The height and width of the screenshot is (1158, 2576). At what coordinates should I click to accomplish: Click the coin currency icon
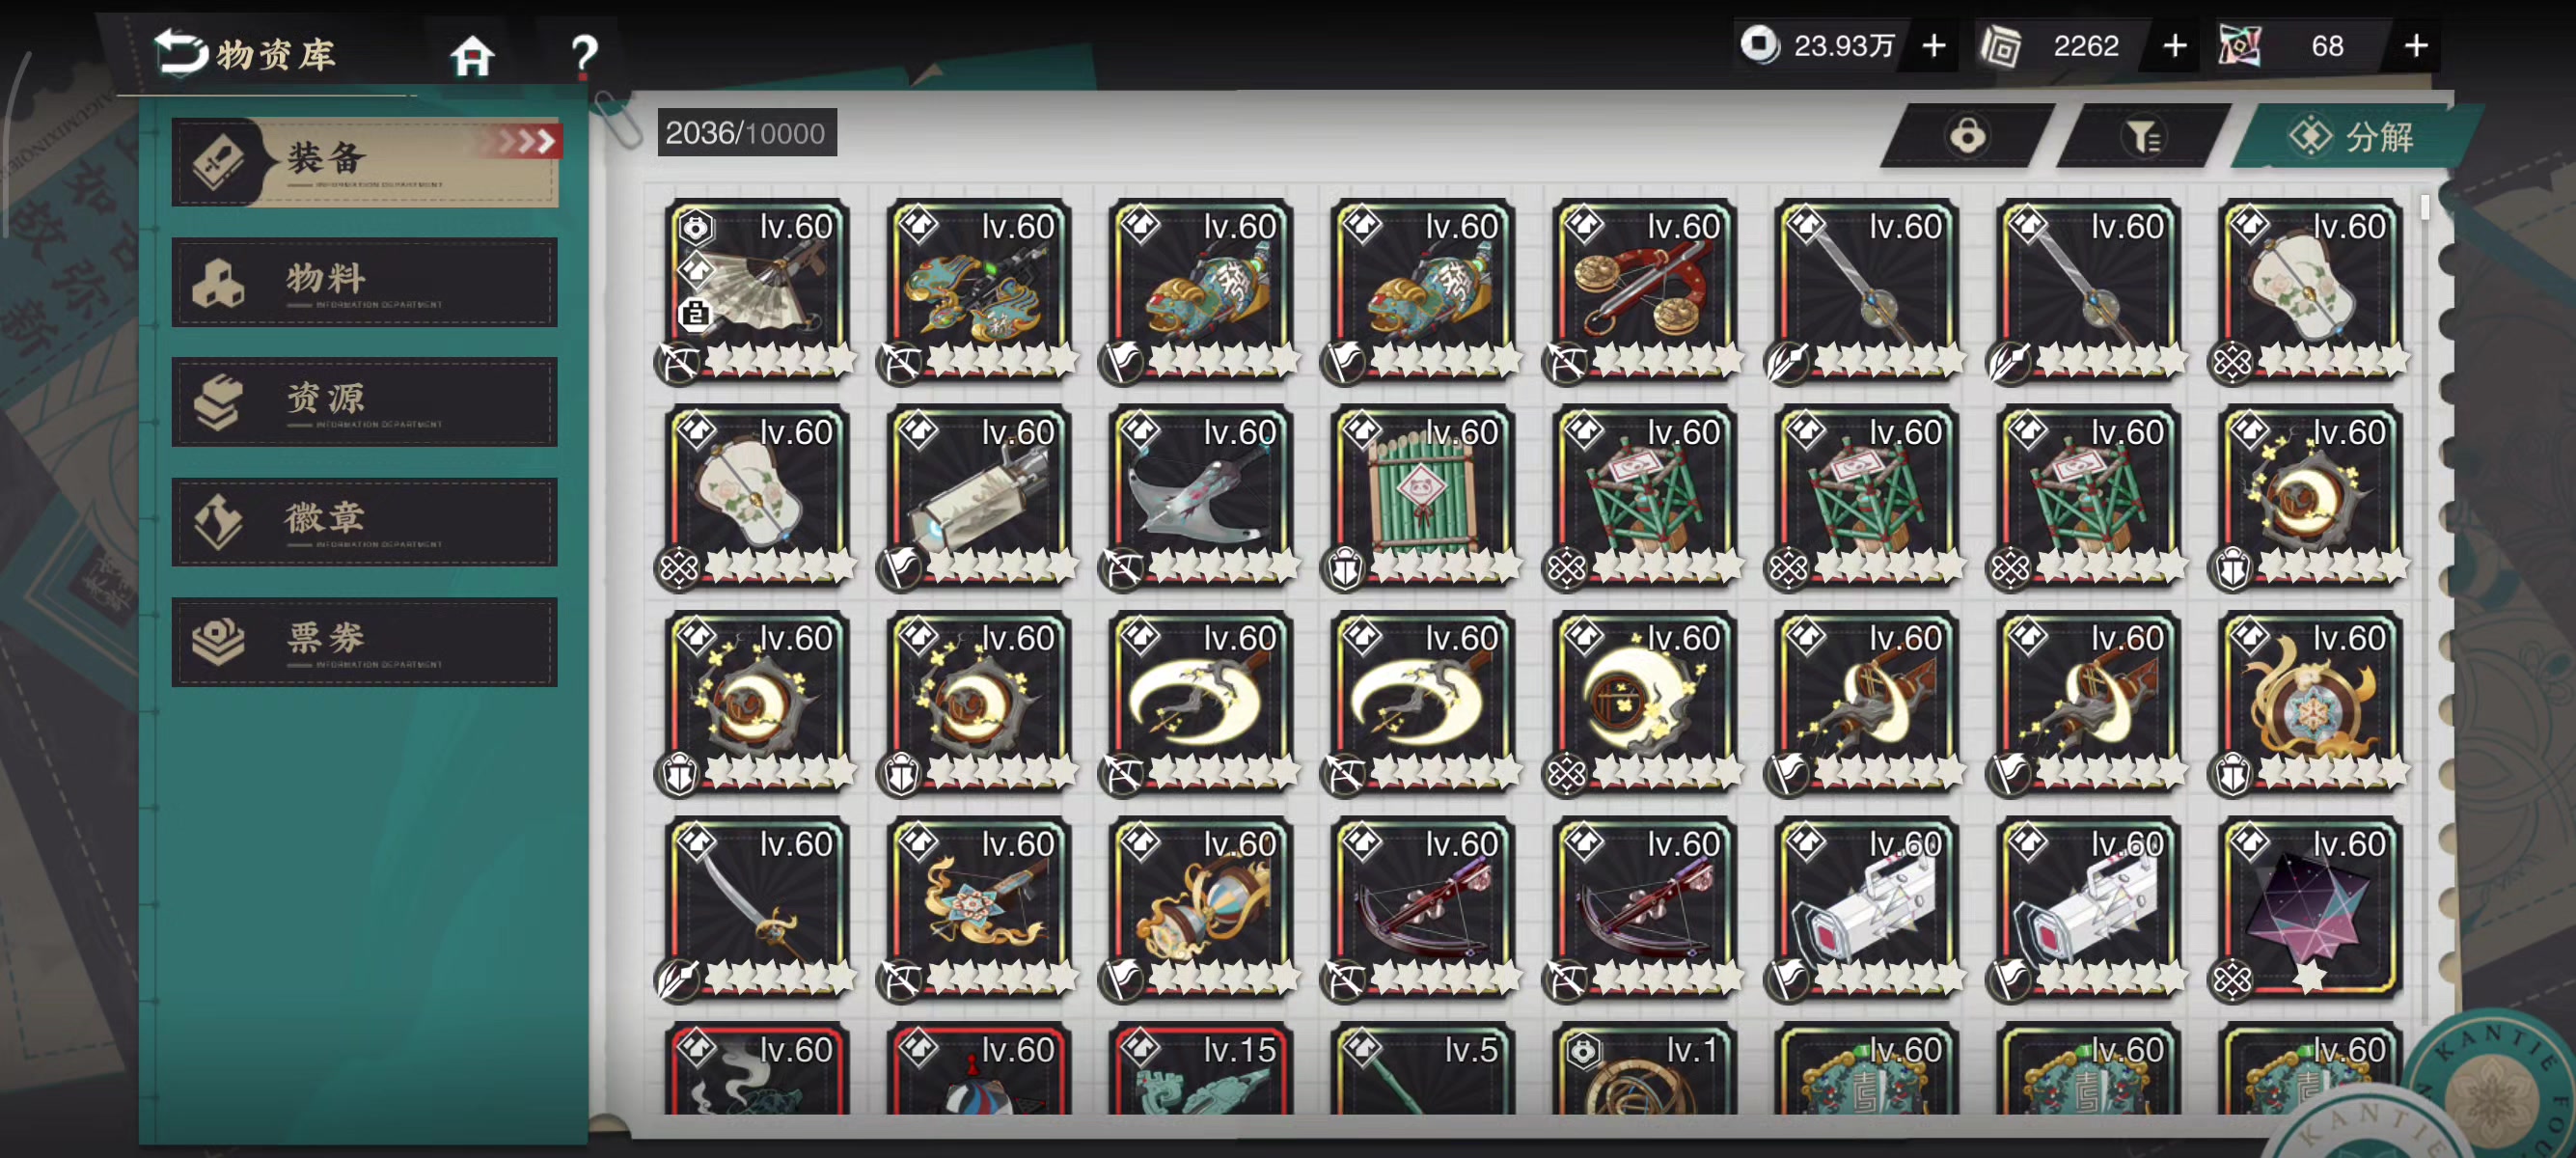point(1759,45)
